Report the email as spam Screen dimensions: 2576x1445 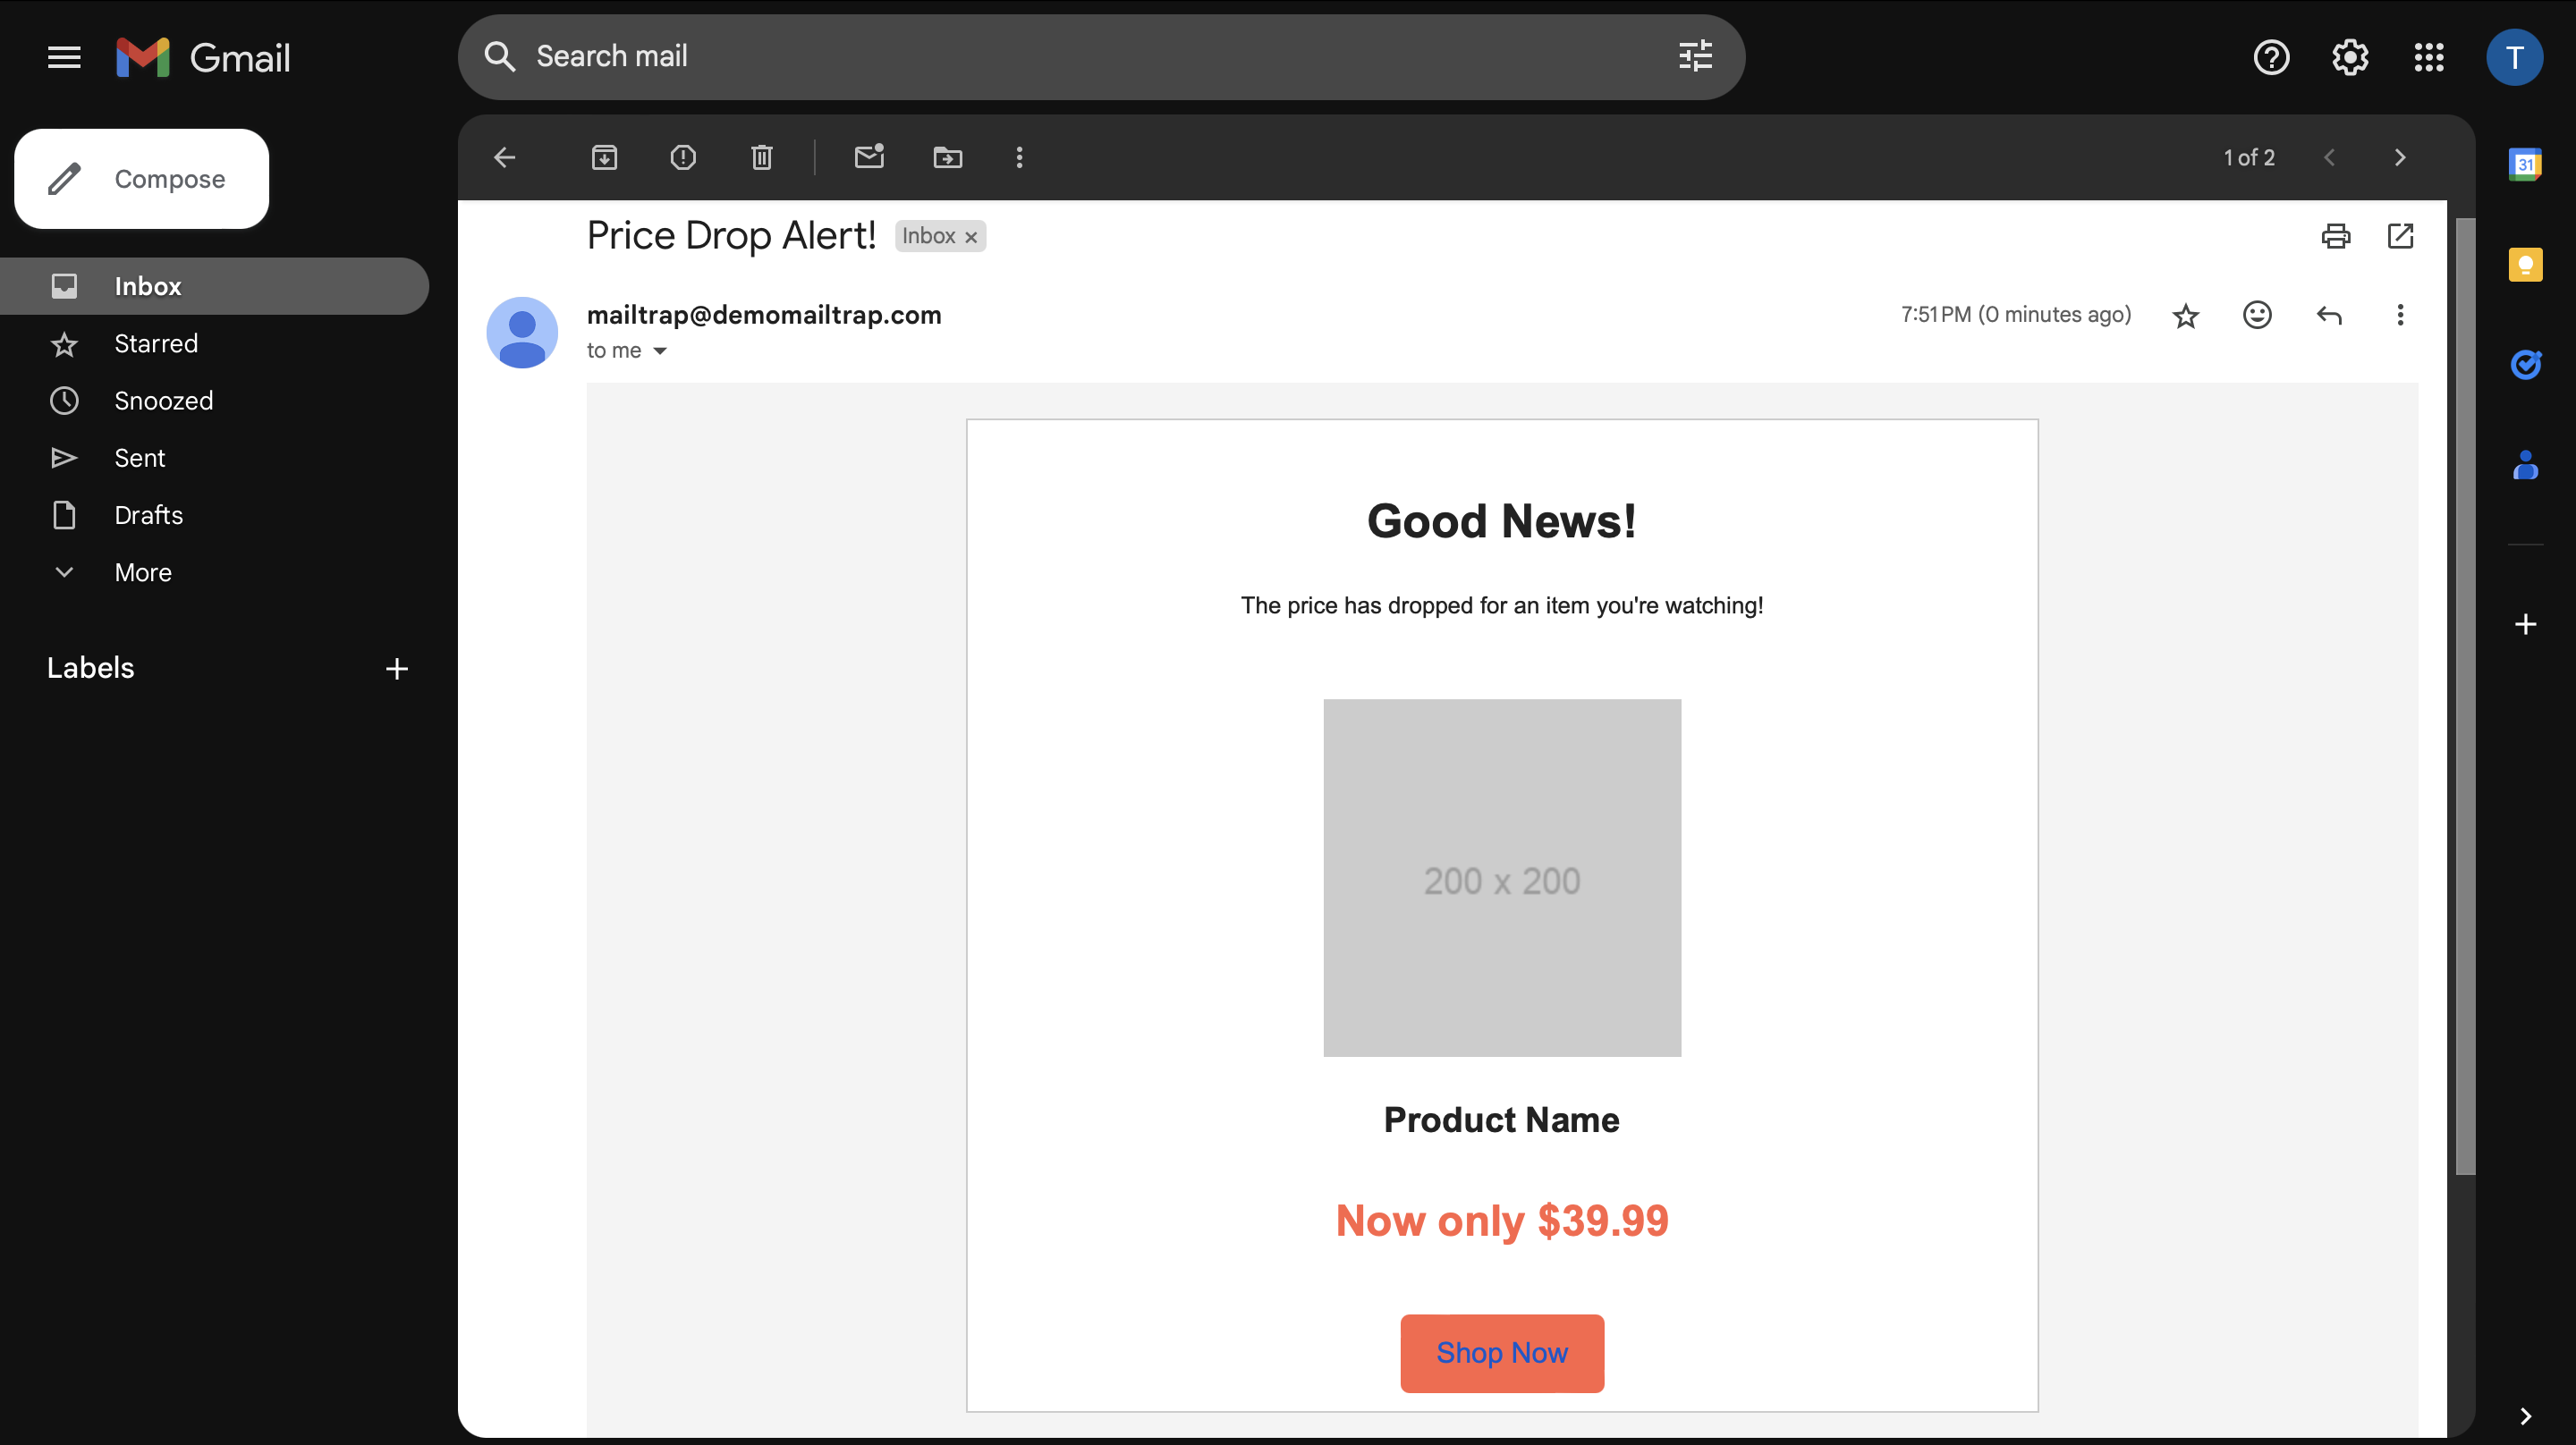(x=683, y=157)
